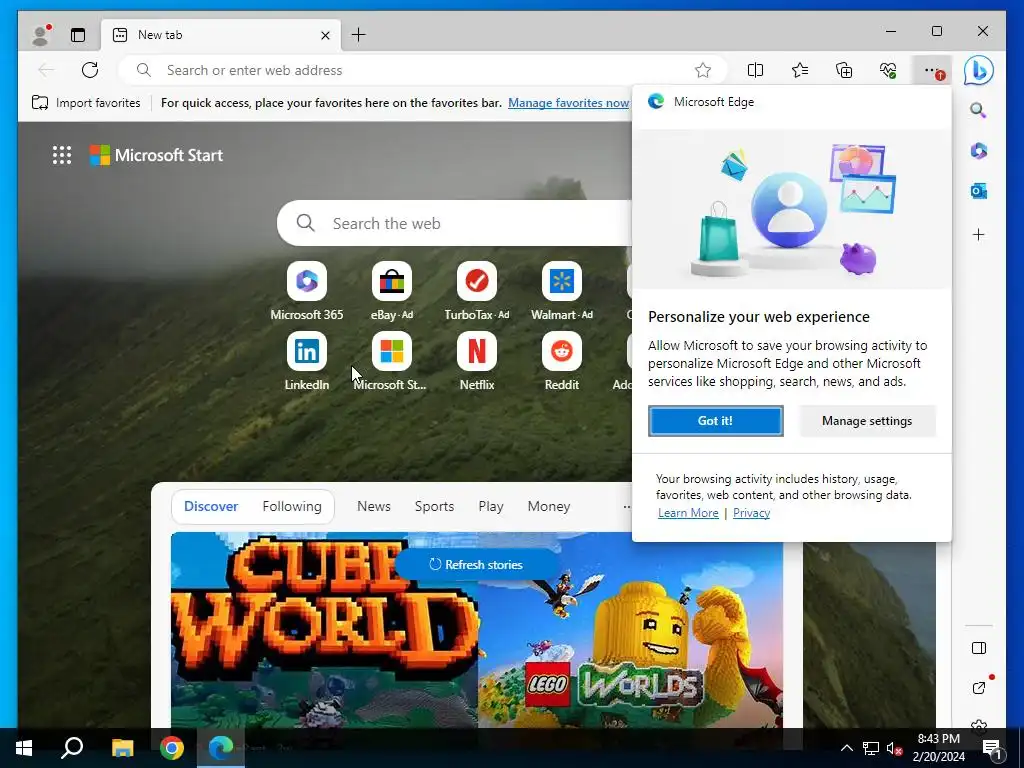Open the Money feed tab
1024x768 pixels.
click(x=549, y=506)
